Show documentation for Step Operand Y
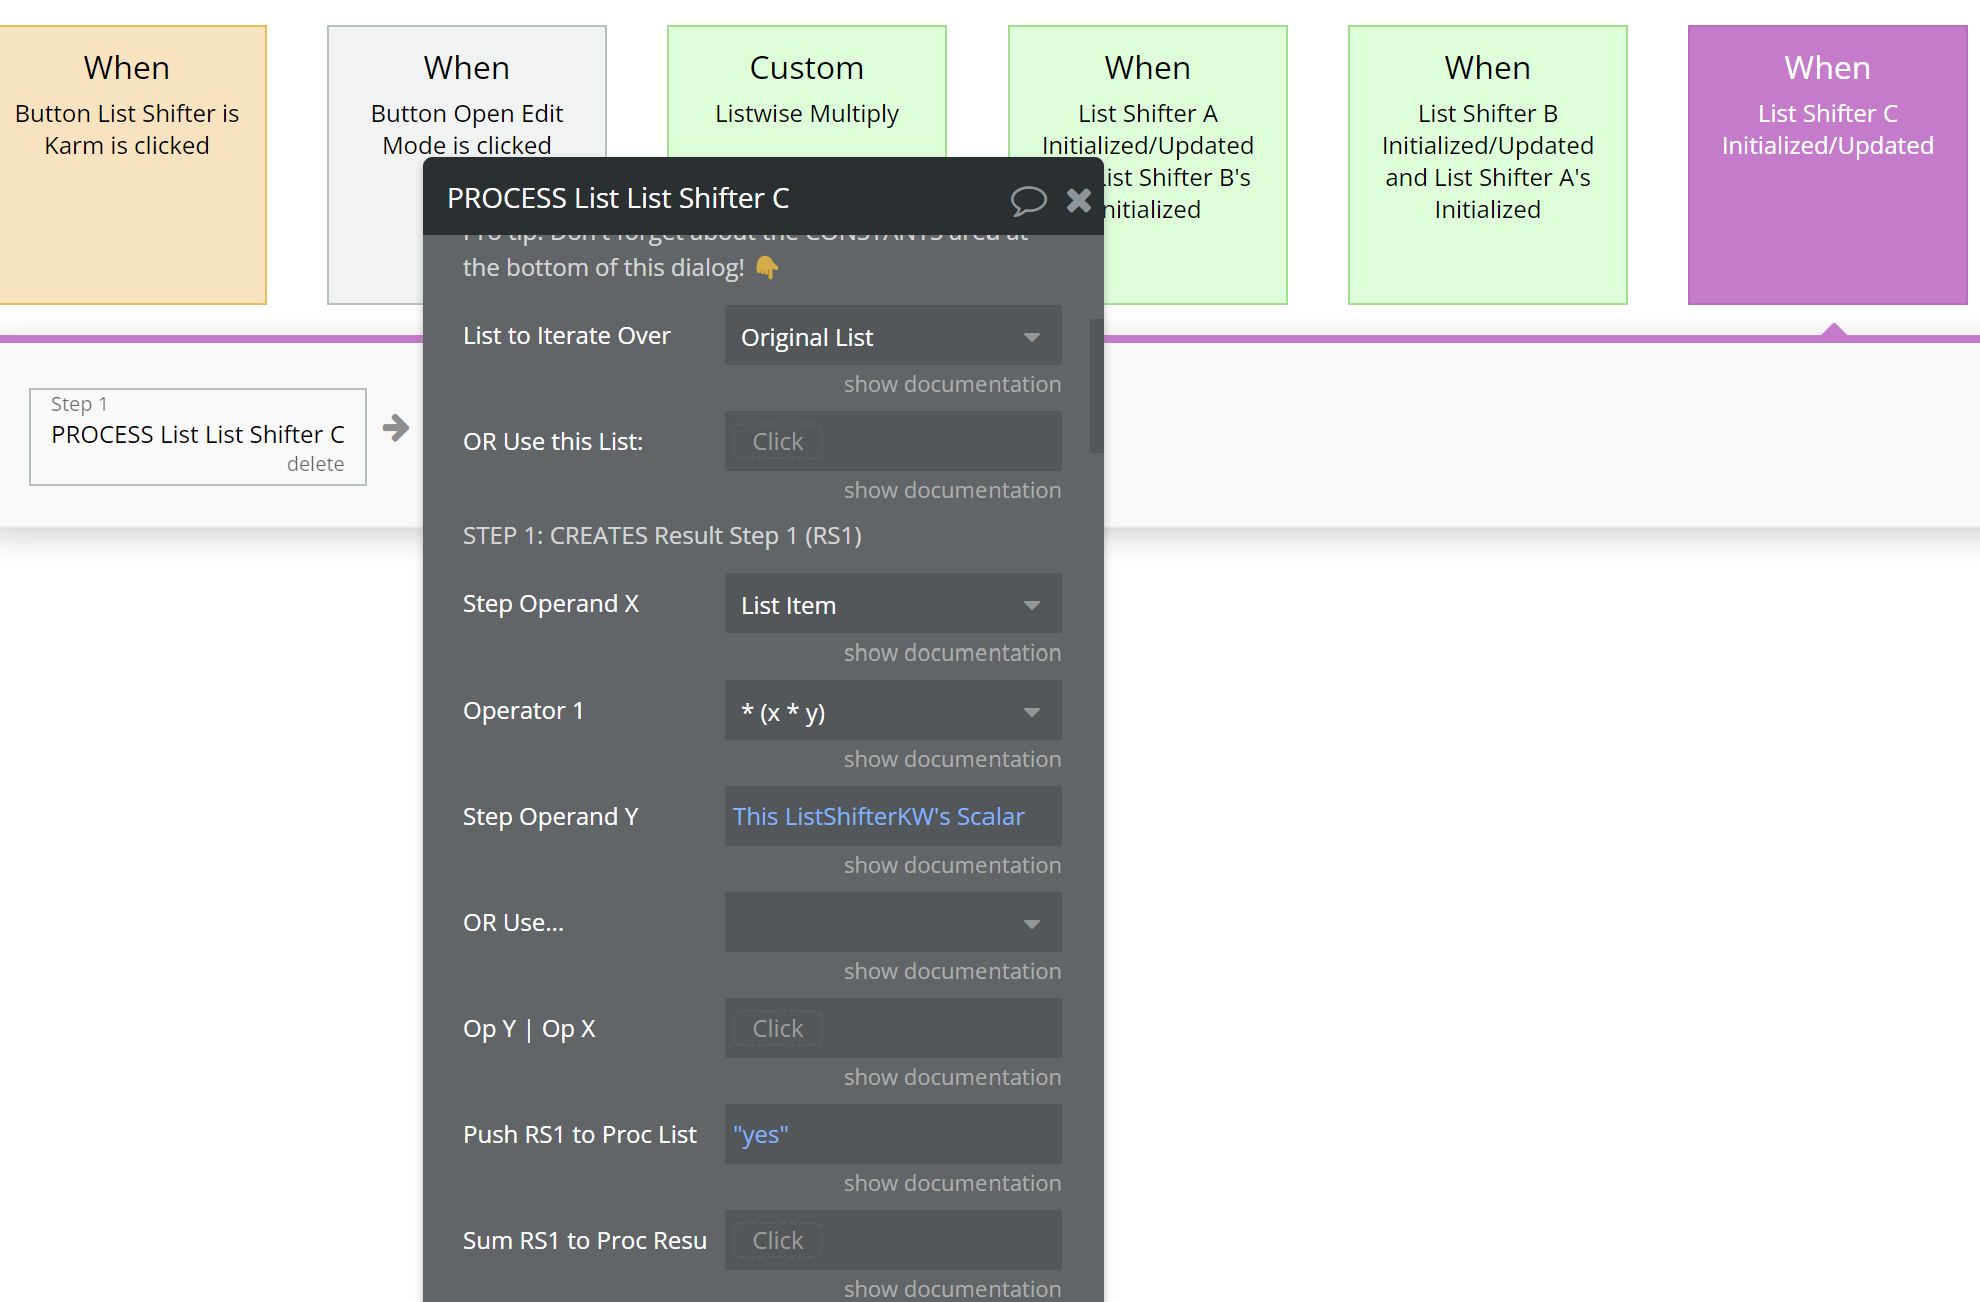The height and width of the screenshot is (1302, 1980). coord(951,865)
